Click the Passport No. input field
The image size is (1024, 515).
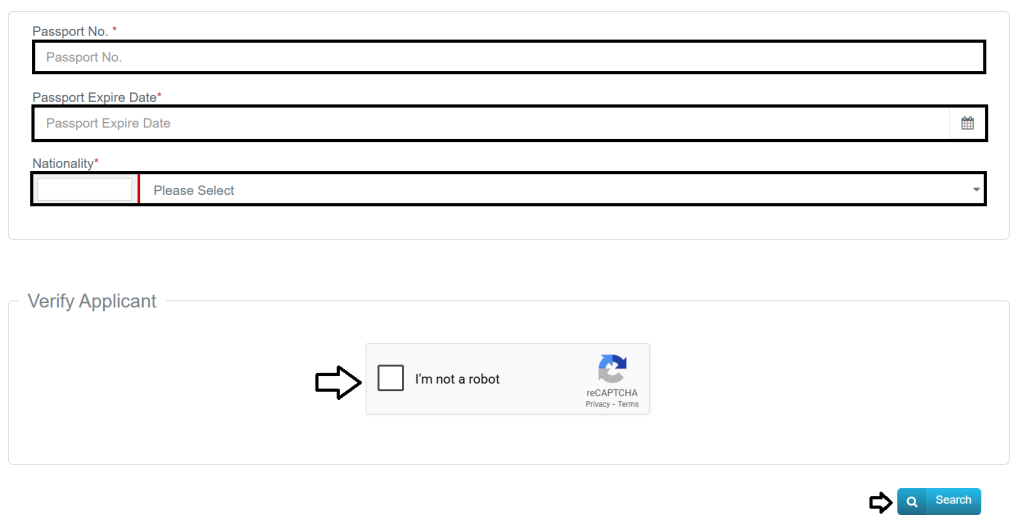click(508, 57)
